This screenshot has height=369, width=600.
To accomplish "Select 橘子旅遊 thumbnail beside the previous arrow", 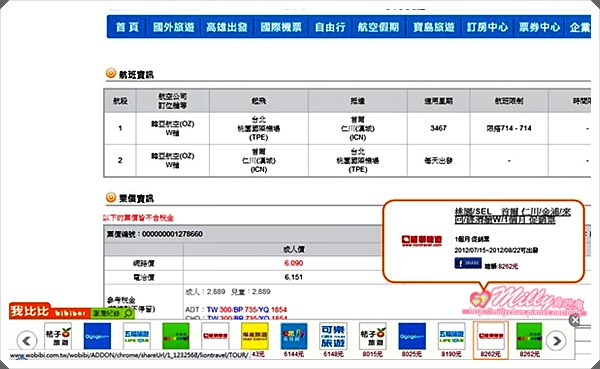I will coord(58,336).
